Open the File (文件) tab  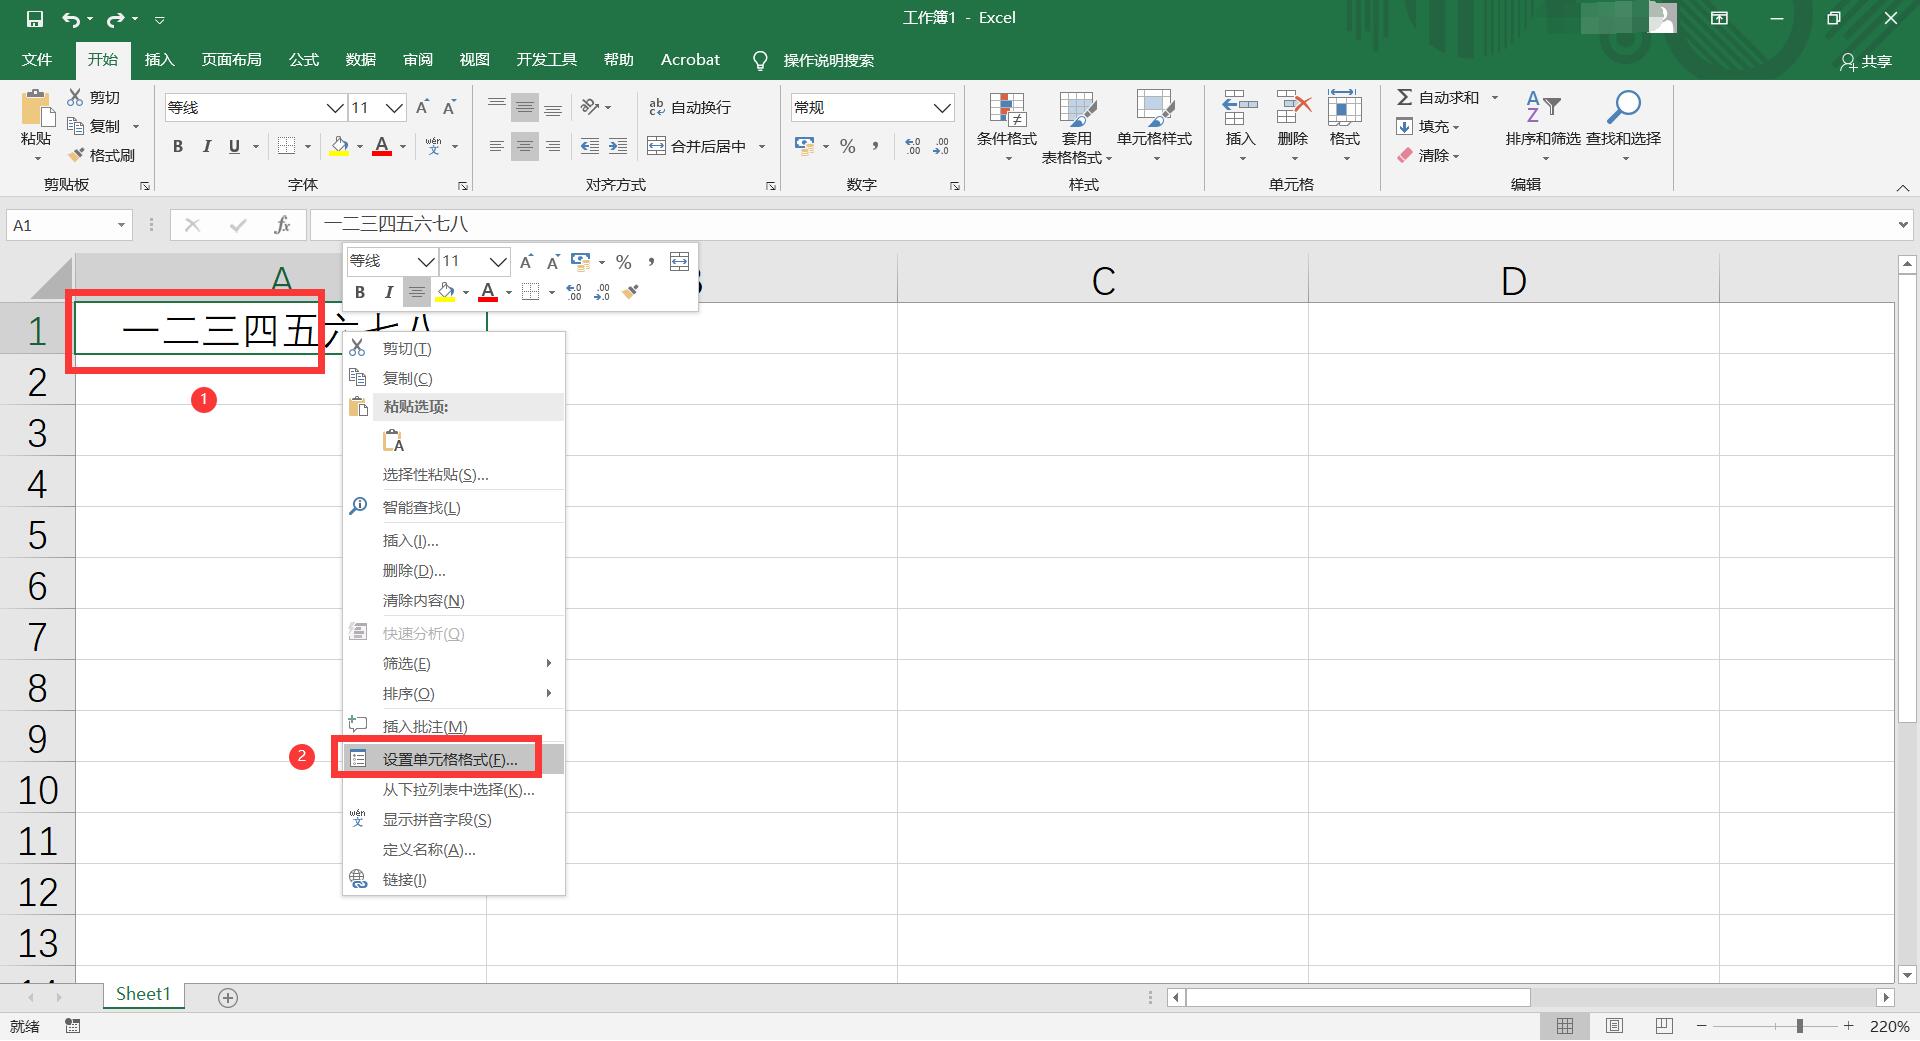tap(37, 60)
